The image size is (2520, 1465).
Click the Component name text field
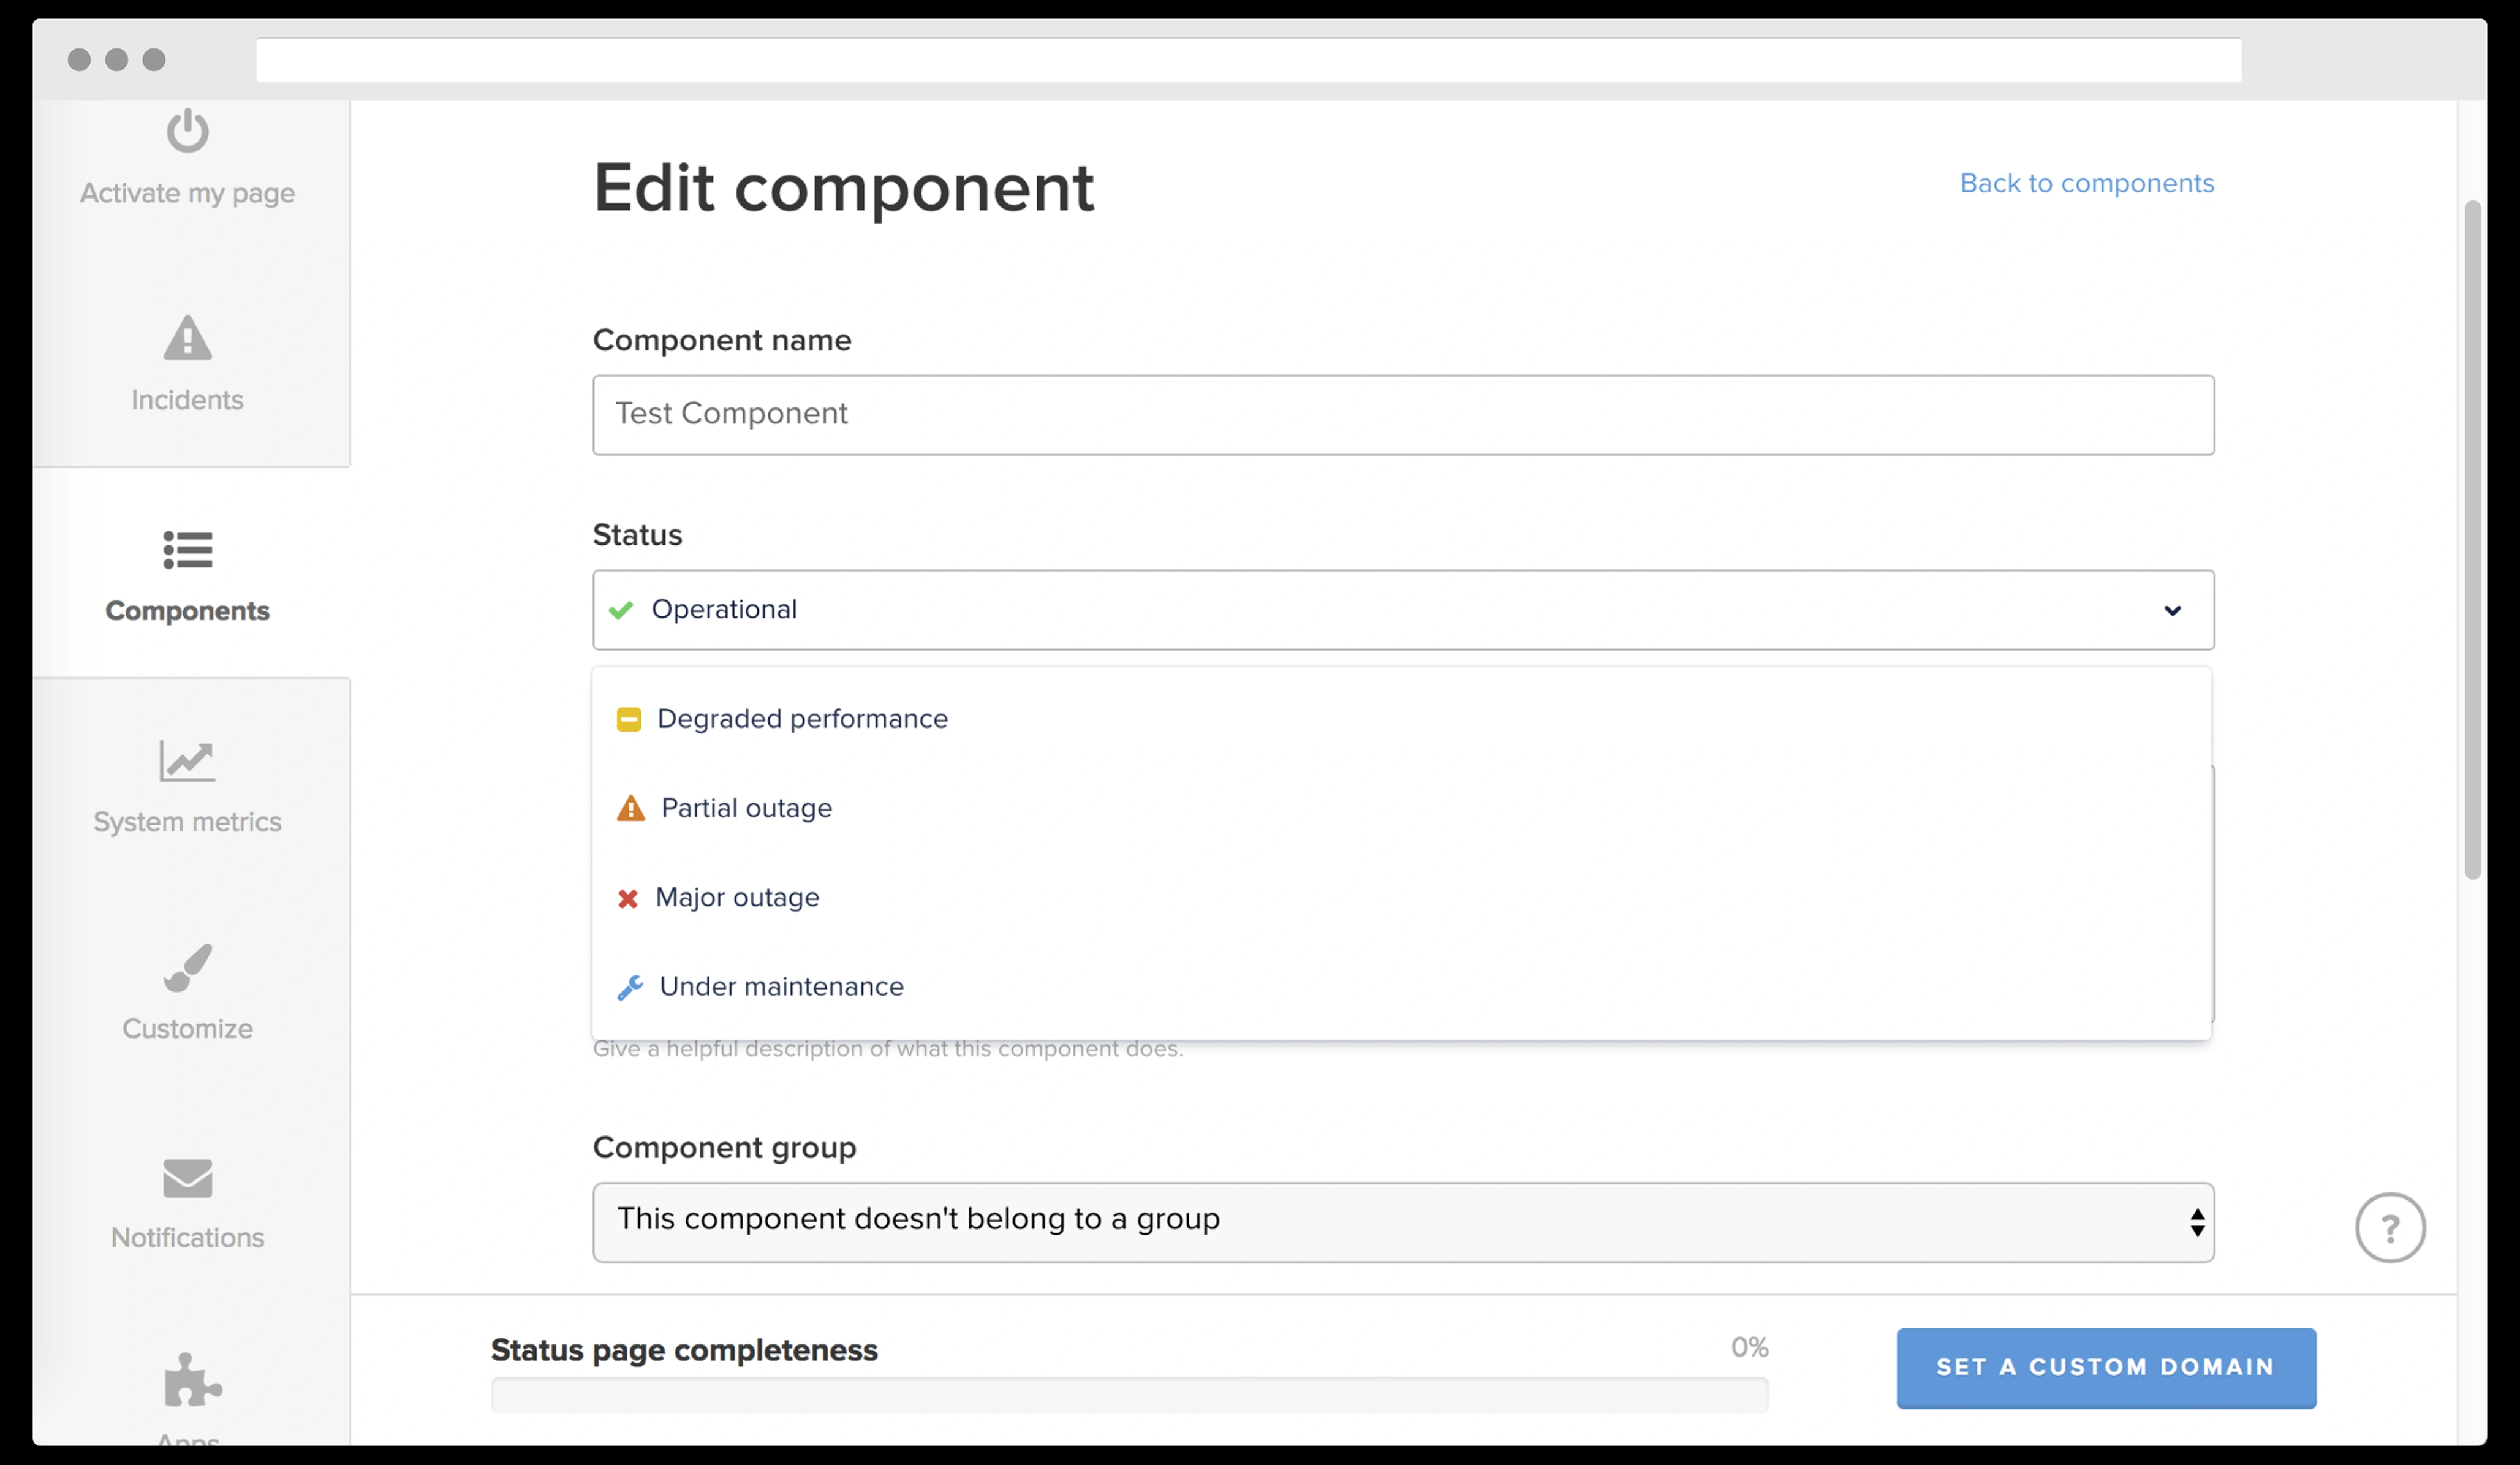pos(1402,415)
